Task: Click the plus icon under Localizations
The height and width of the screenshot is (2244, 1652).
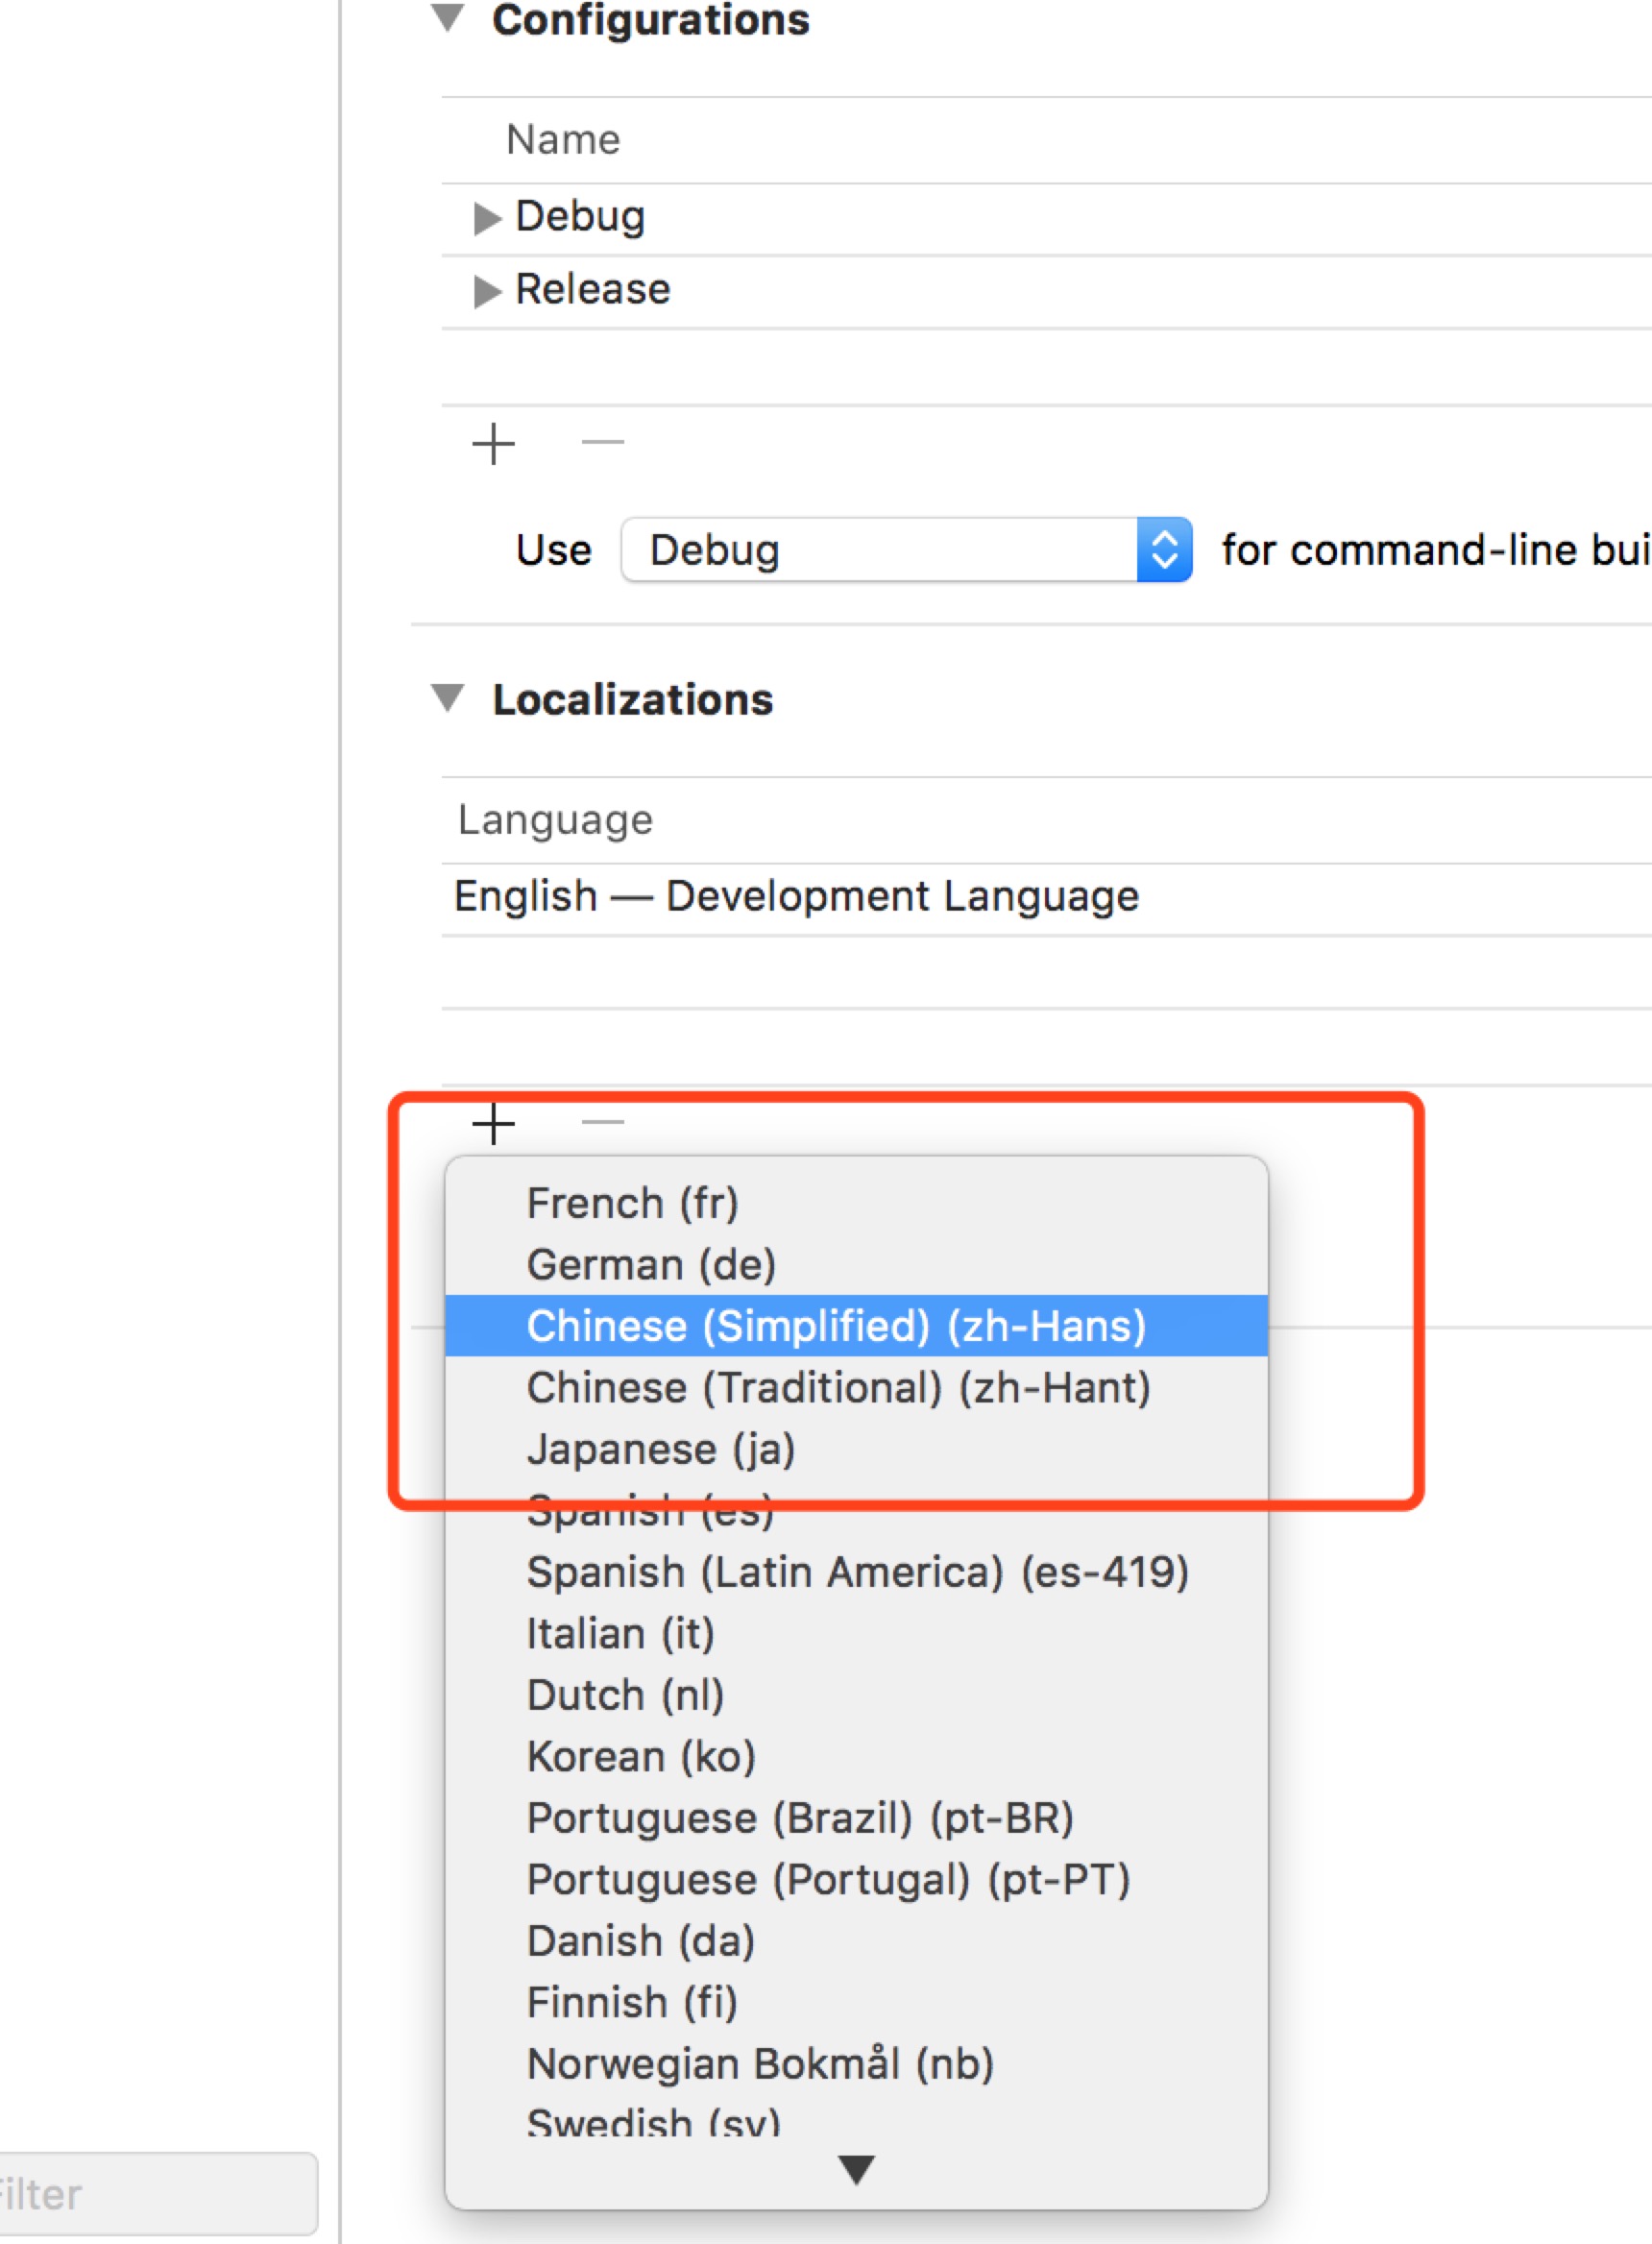Action: coord(493,1124)
